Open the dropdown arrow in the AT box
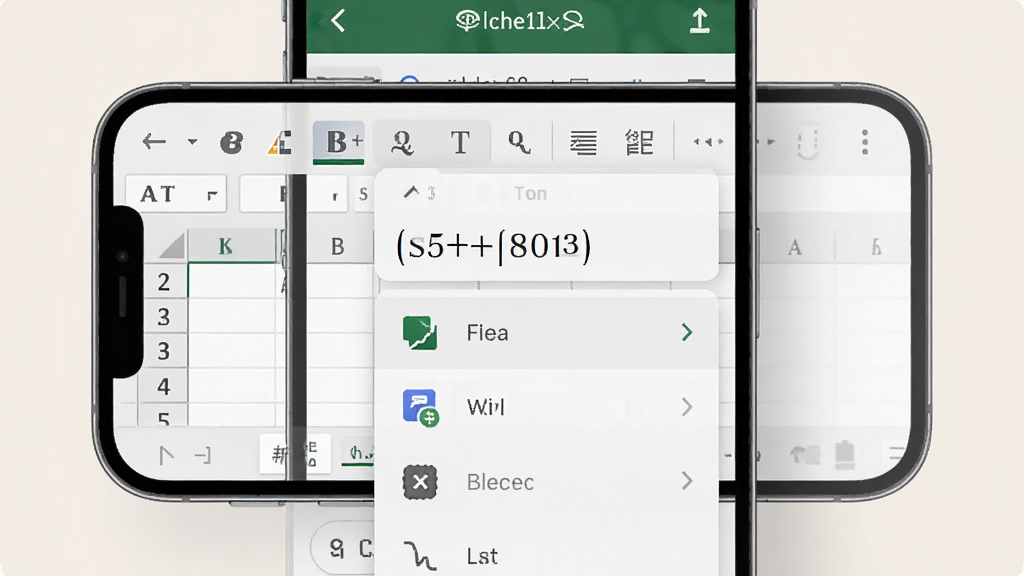This screenshot has width=1024, height=576. [x=212, y=195]
